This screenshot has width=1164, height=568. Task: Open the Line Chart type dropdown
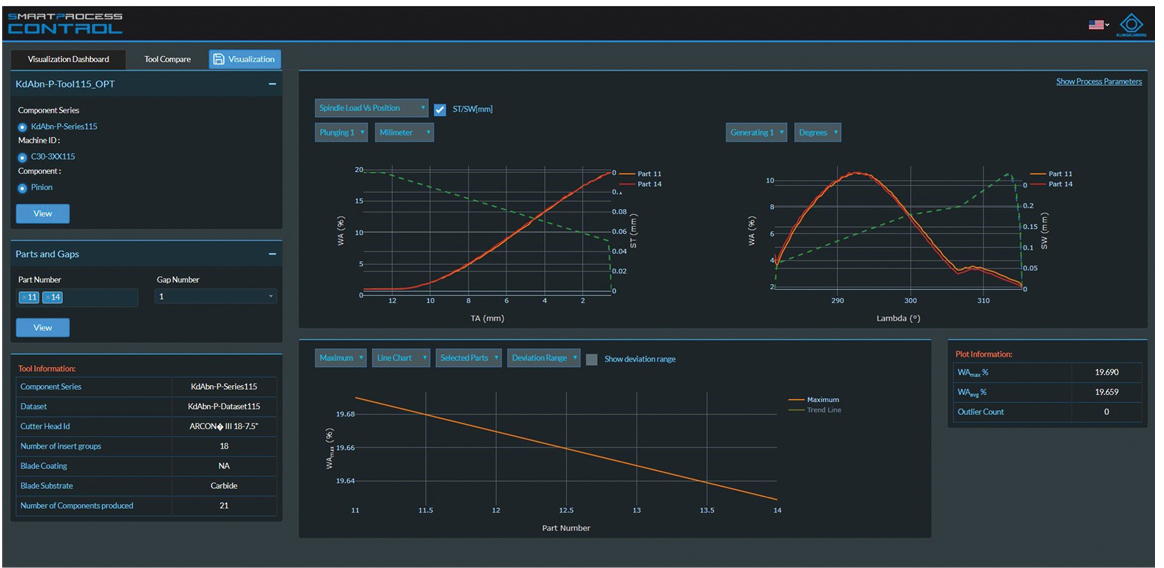pos(401,358)
